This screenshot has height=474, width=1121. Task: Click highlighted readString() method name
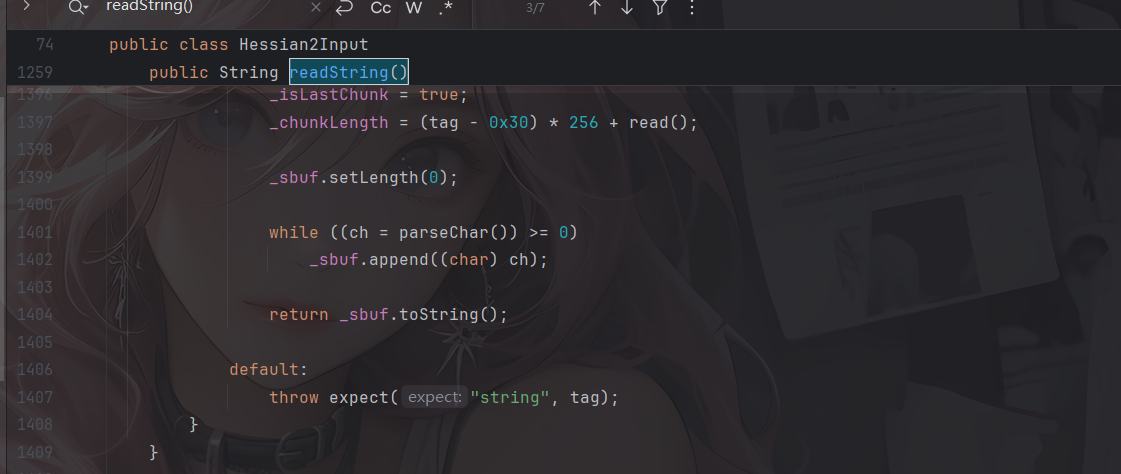(x=349, y=72)
